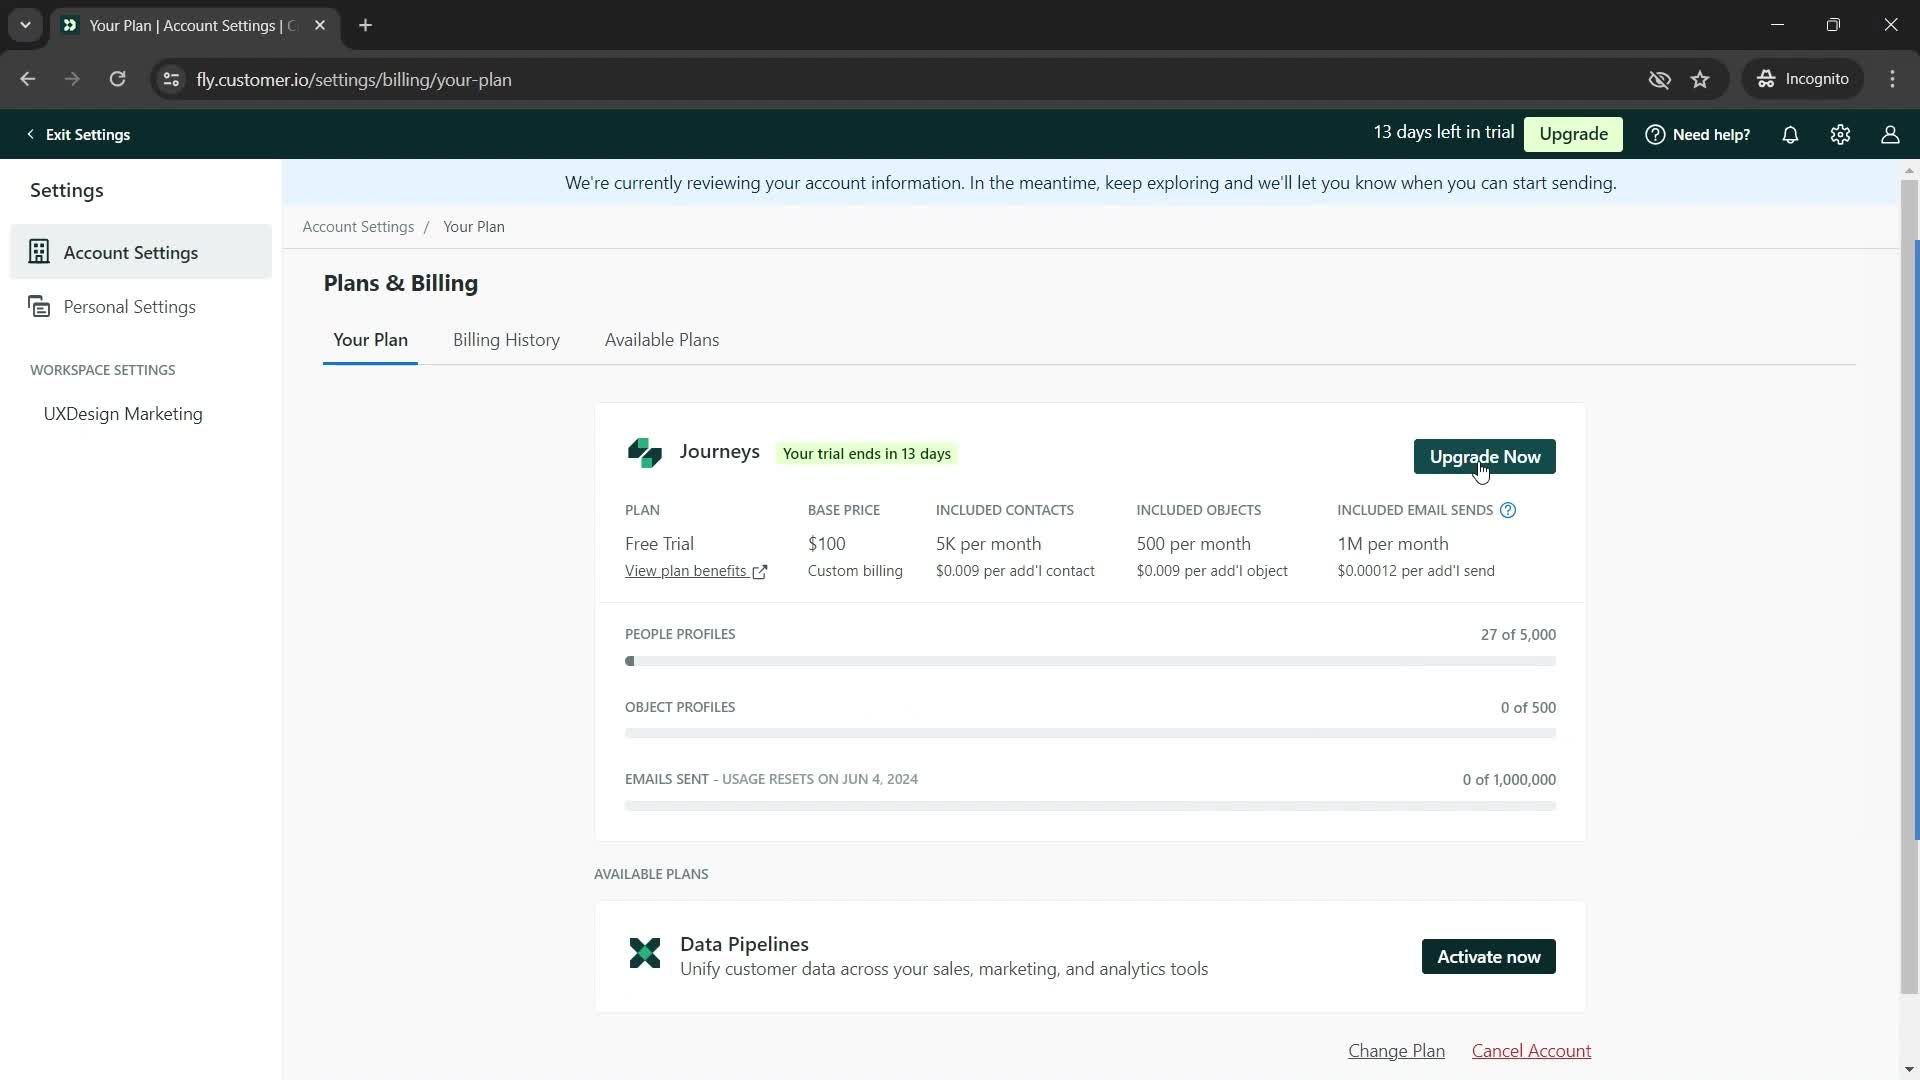Click the Personal Settings sidebar icon

coord(38,306)
